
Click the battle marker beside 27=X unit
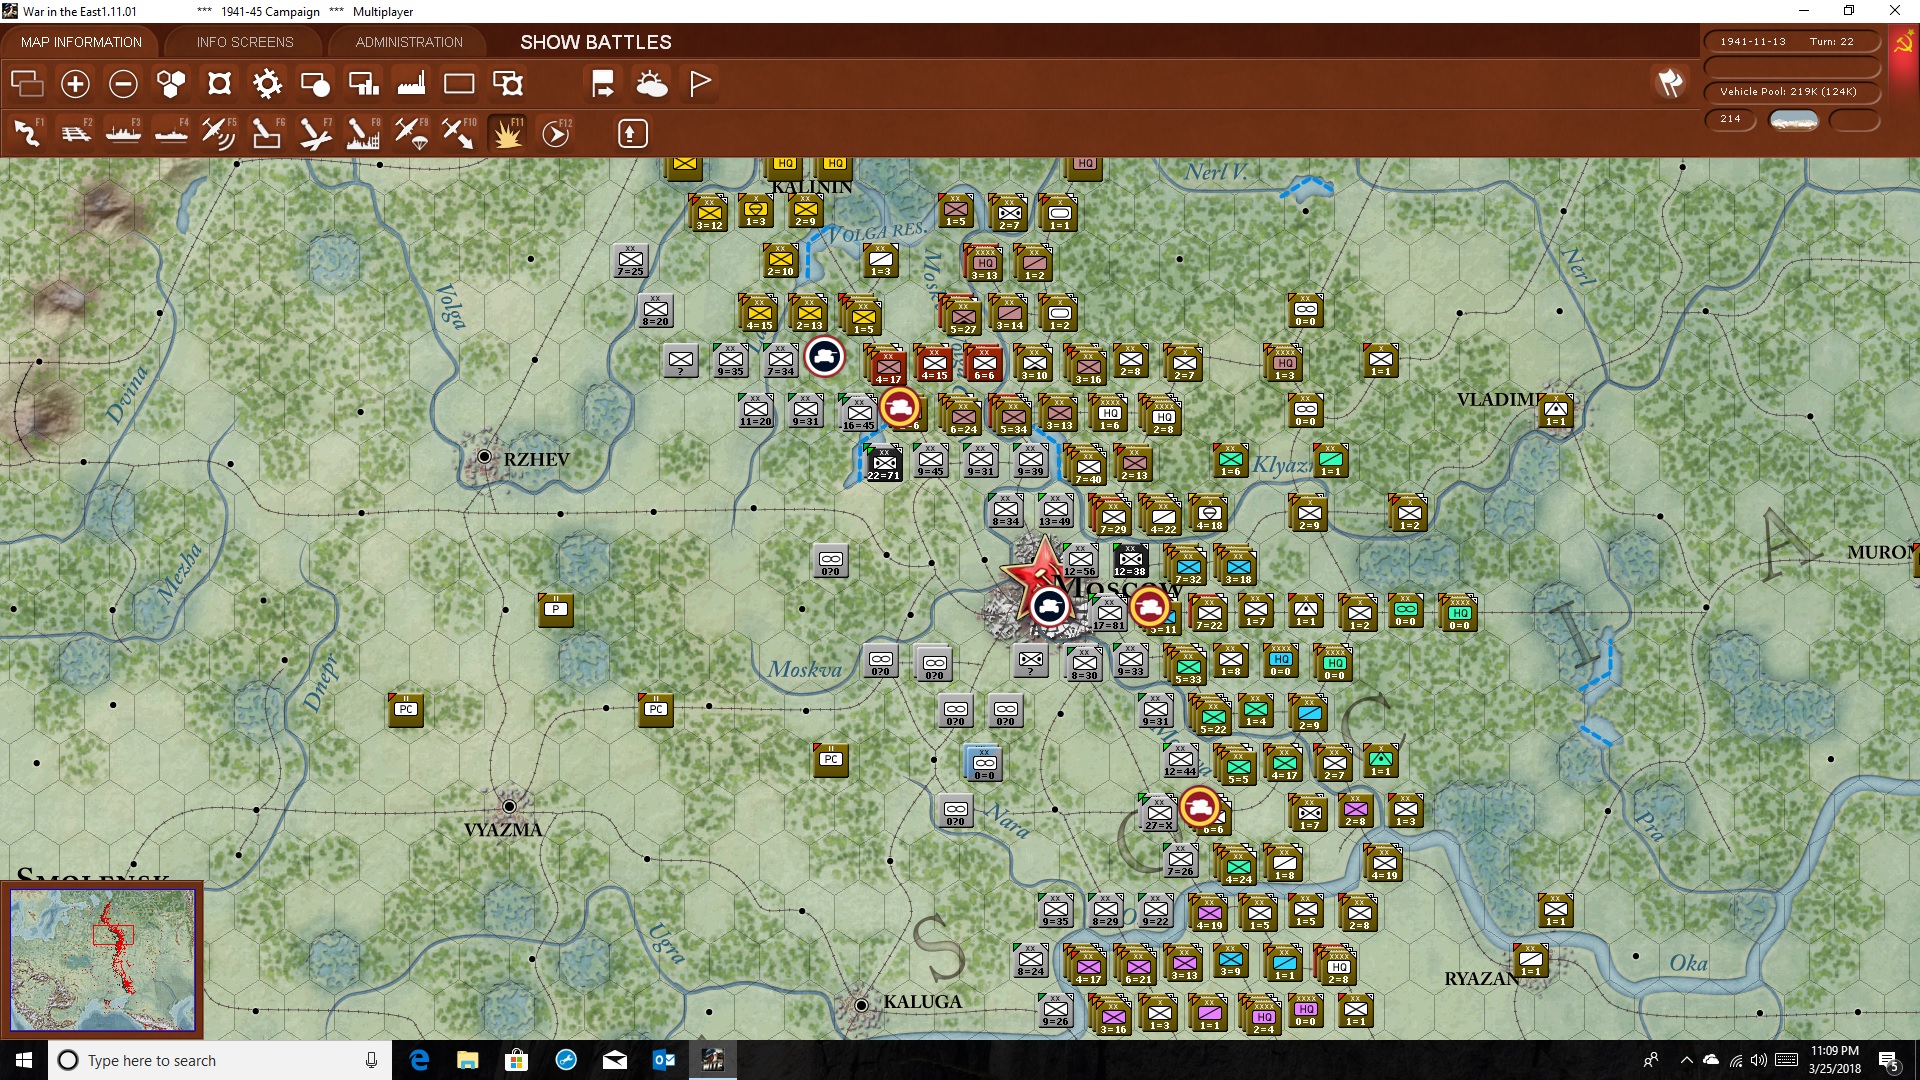[1199, 806]
